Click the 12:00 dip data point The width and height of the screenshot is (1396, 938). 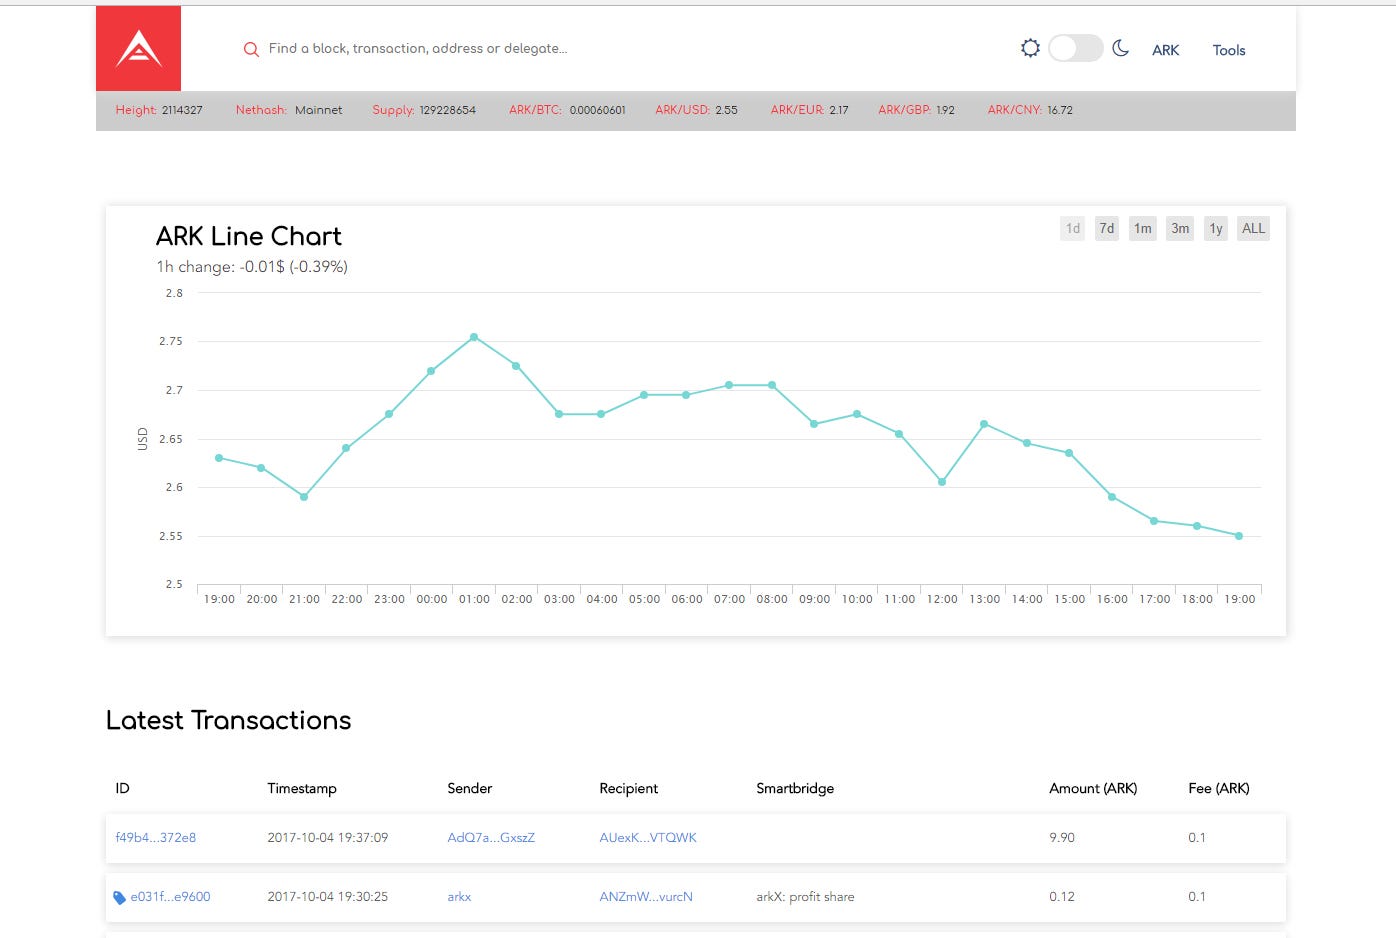tap(942, 482)
